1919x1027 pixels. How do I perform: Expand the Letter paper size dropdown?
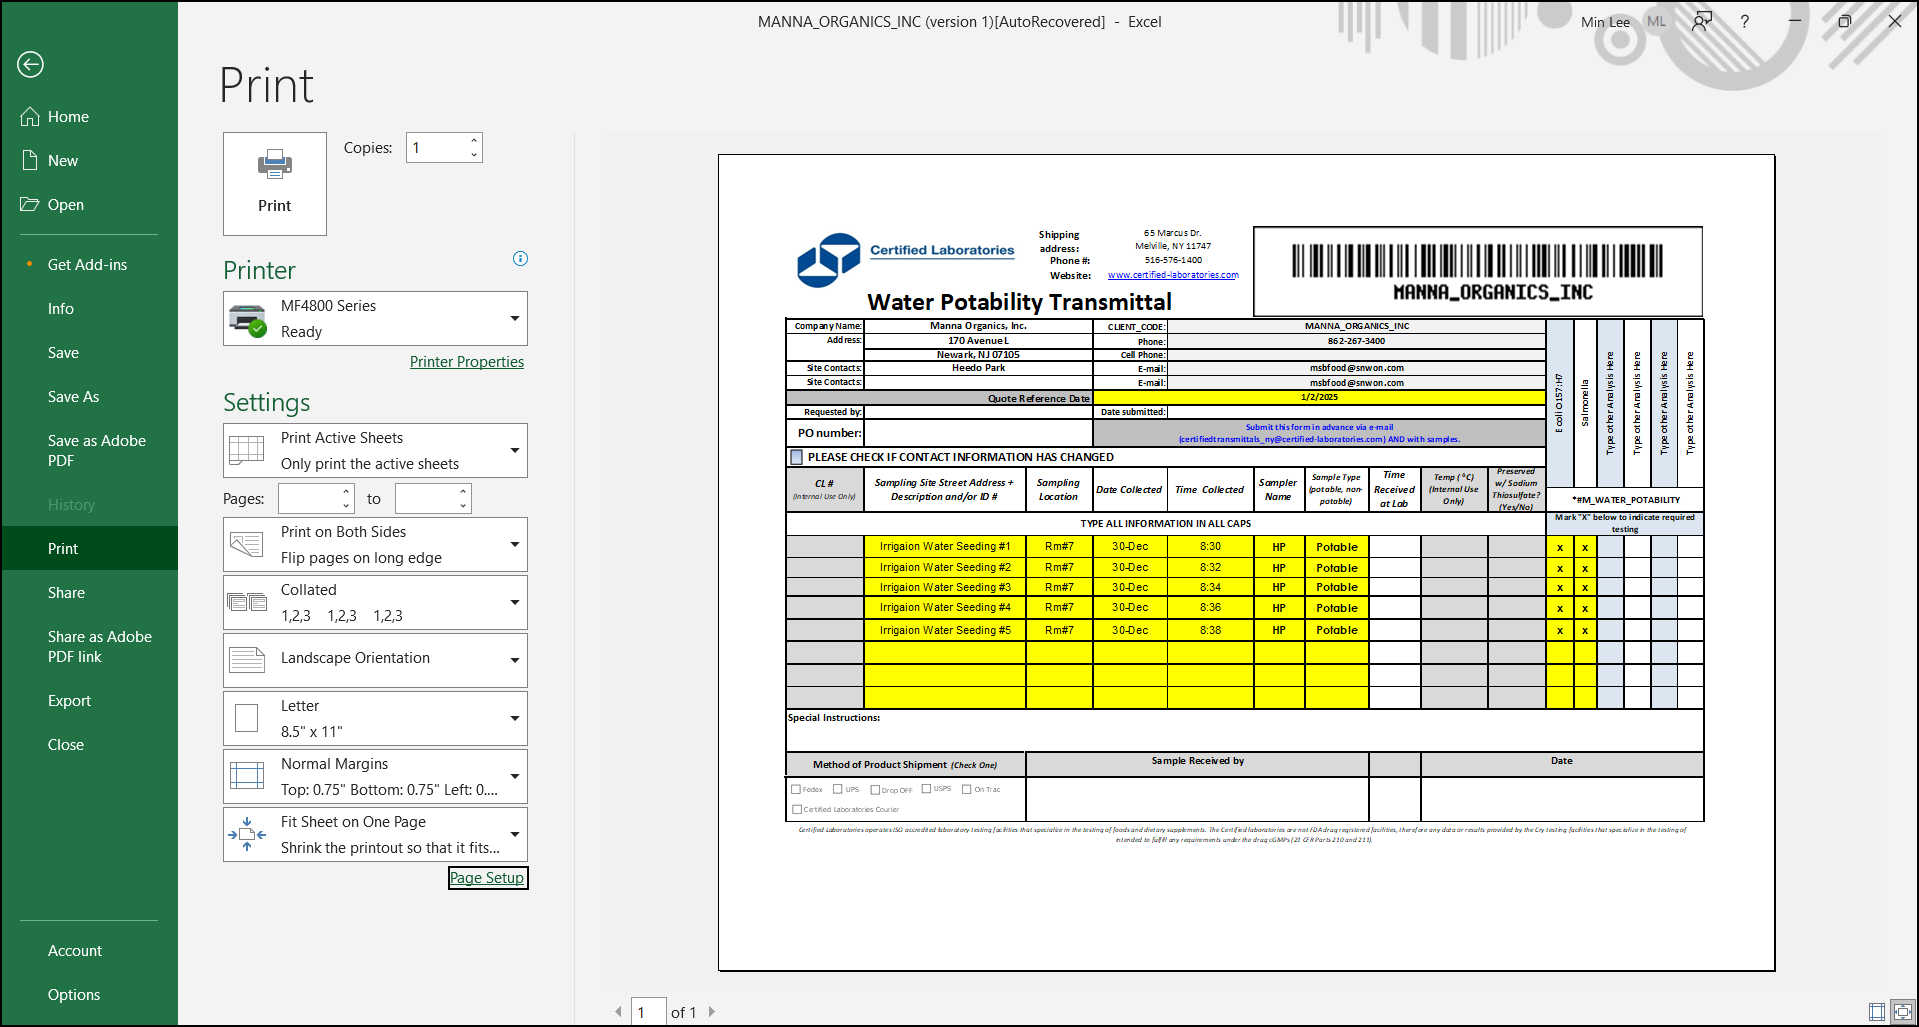(x=375, y=719)
